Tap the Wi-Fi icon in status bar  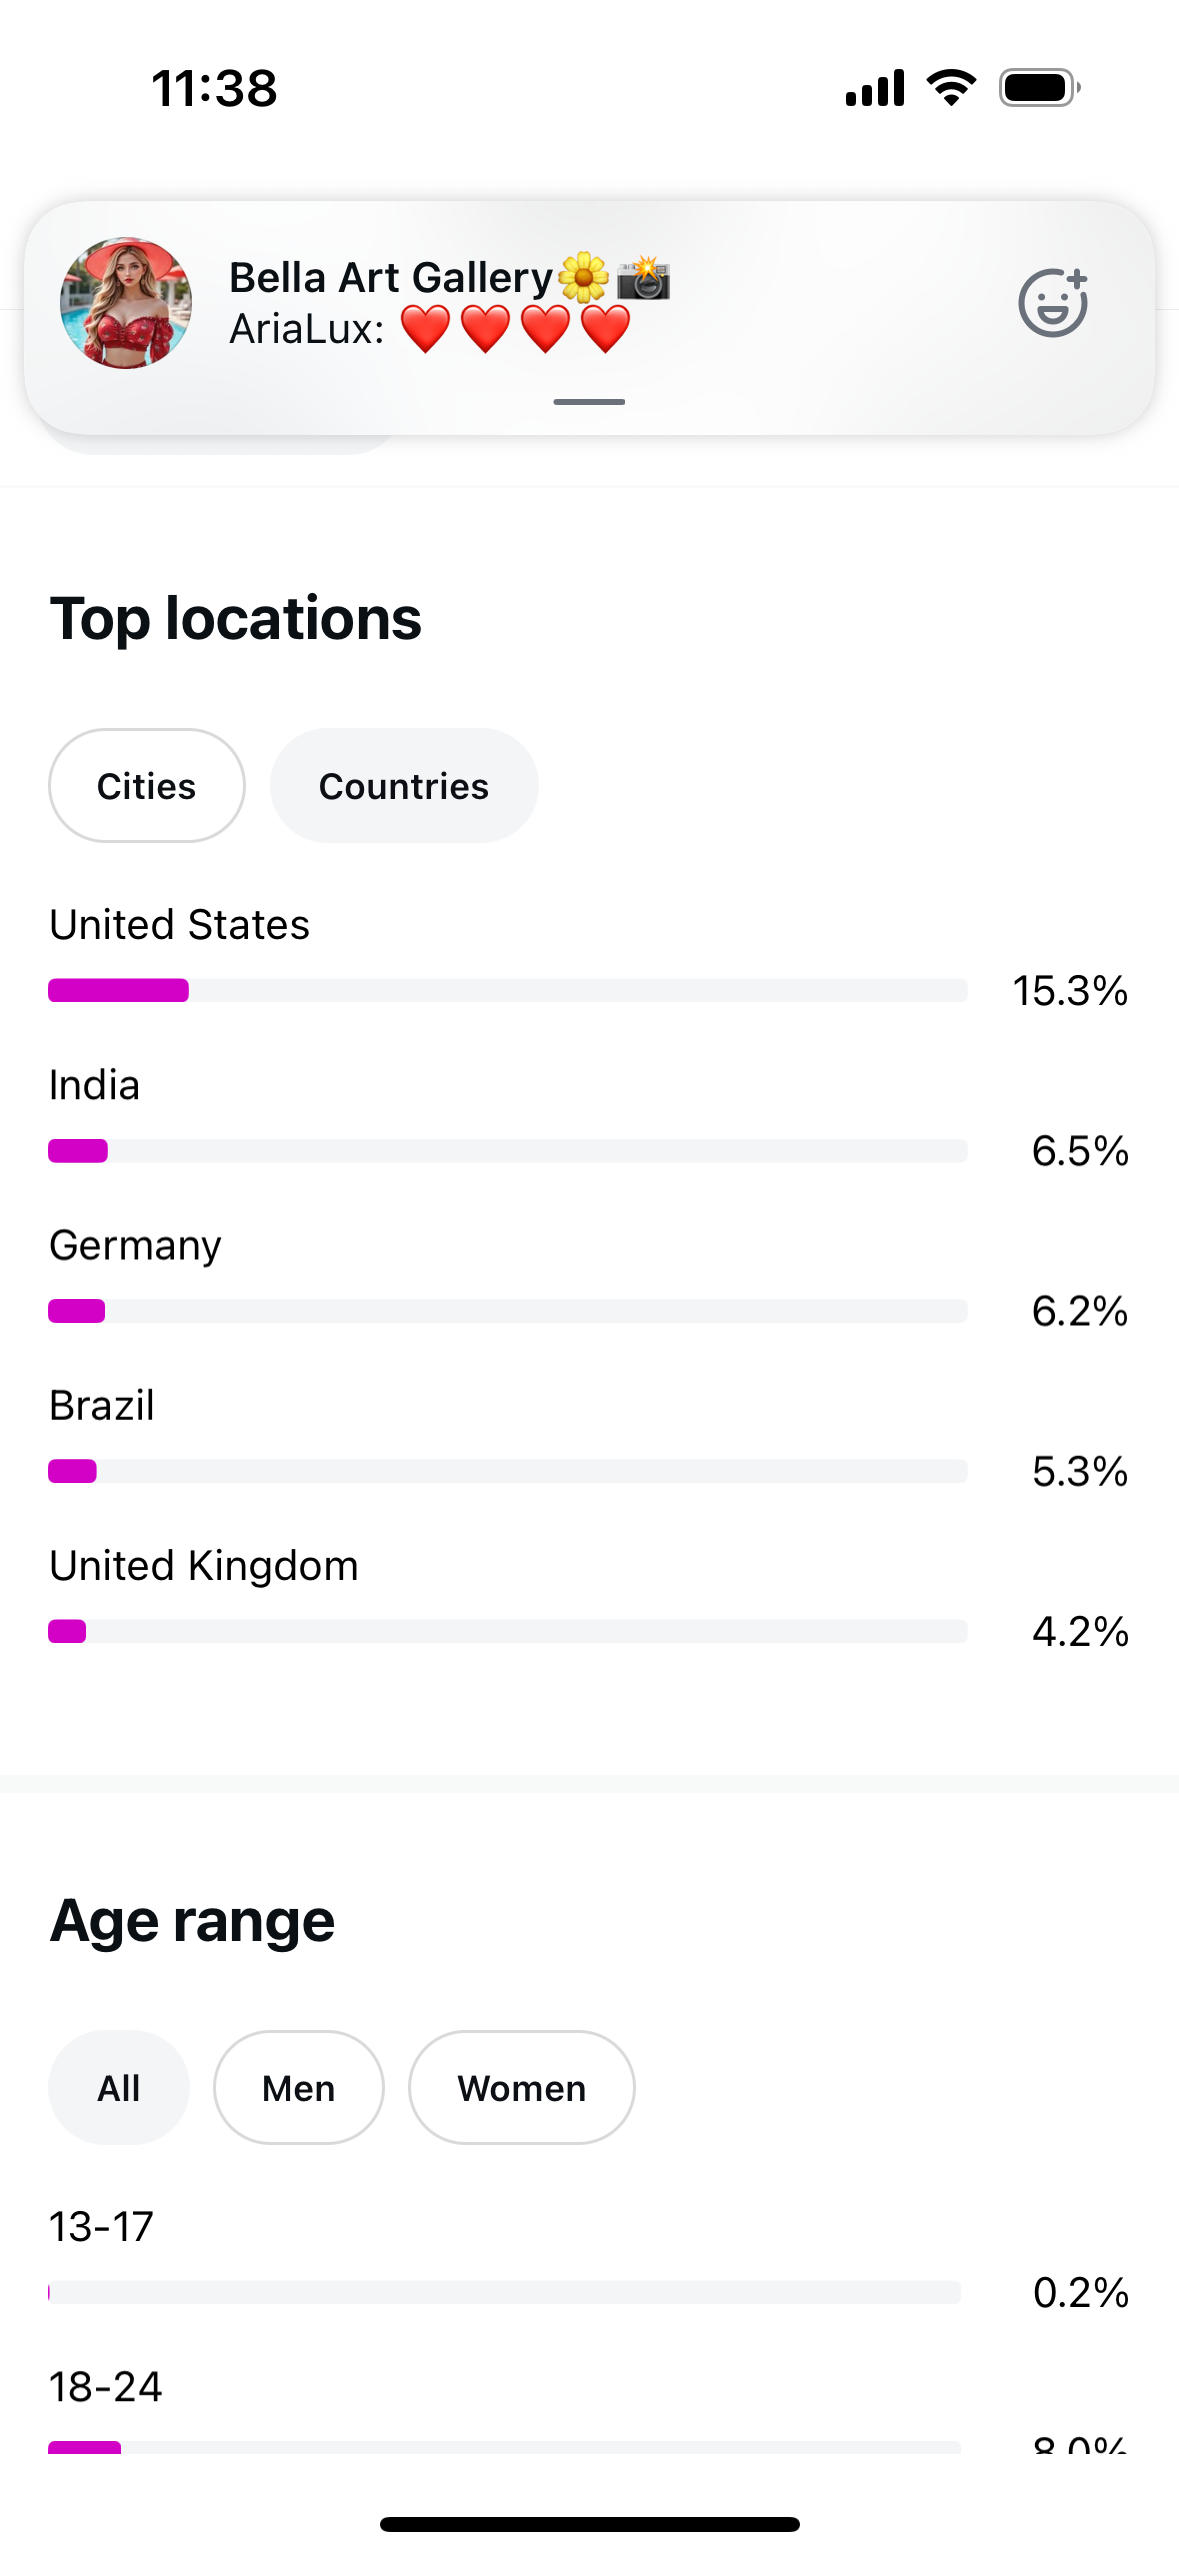(x=952, y=88)
